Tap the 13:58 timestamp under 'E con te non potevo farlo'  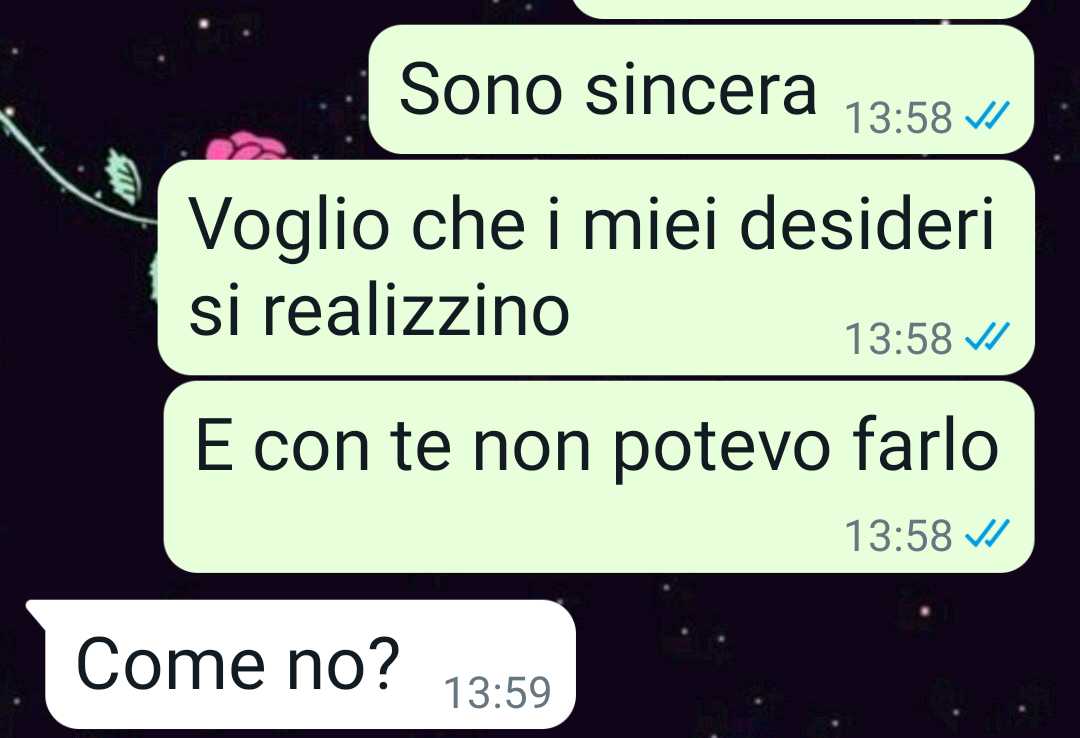[898, 535]
